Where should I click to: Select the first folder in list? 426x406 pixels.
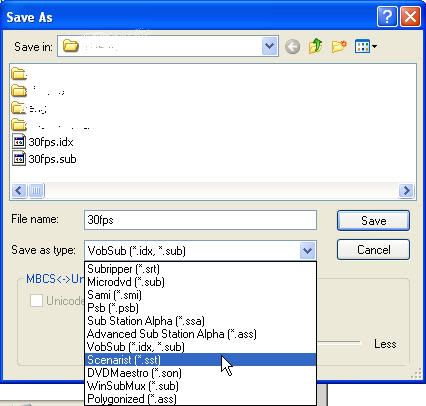click(x=19, y=74)
